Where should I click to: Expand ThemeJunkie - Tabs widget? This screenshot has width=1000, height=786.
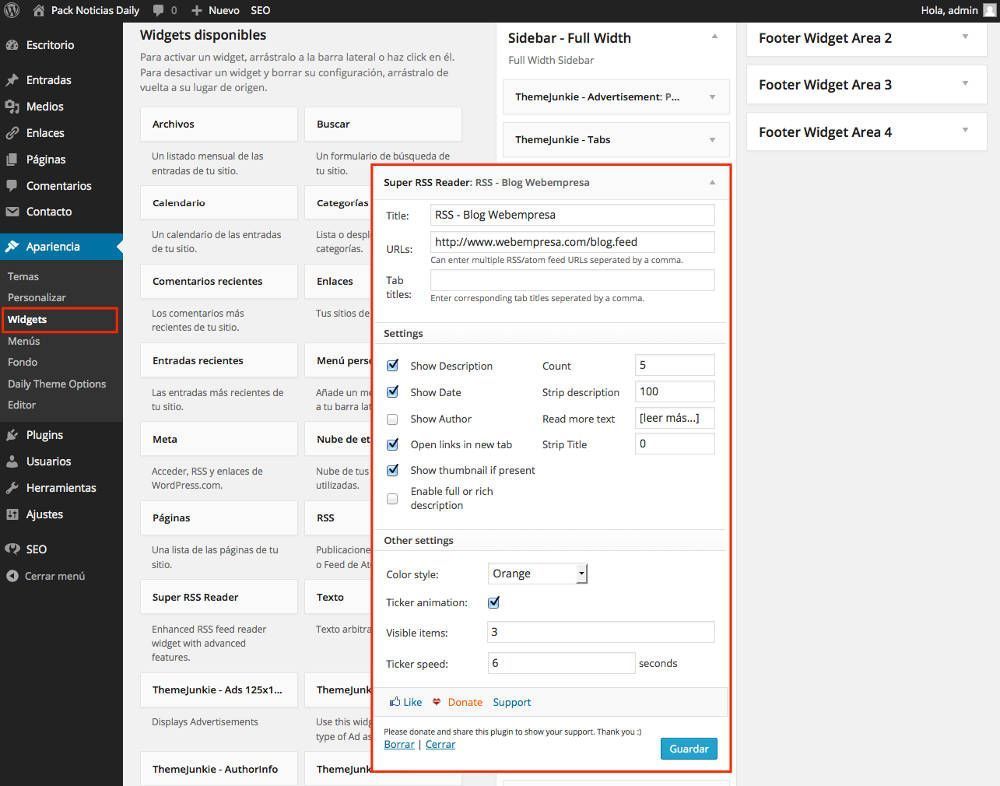(x=712, y=140)
